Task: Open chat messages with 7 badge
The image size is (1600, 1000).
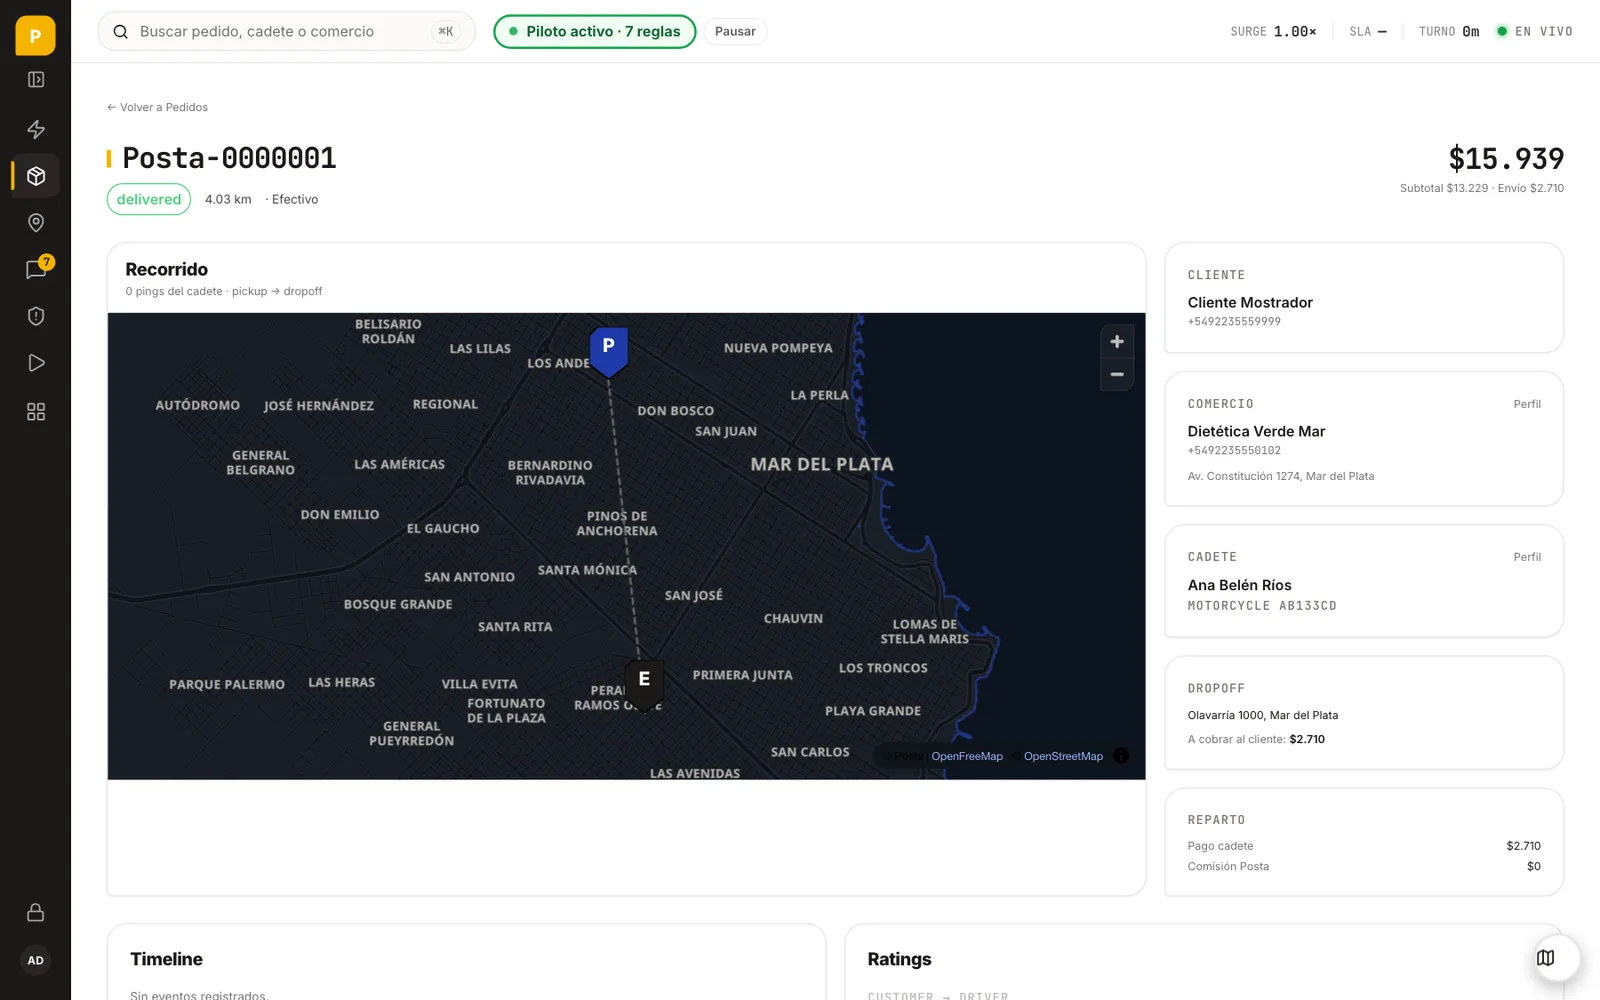Action: point(37,269)
